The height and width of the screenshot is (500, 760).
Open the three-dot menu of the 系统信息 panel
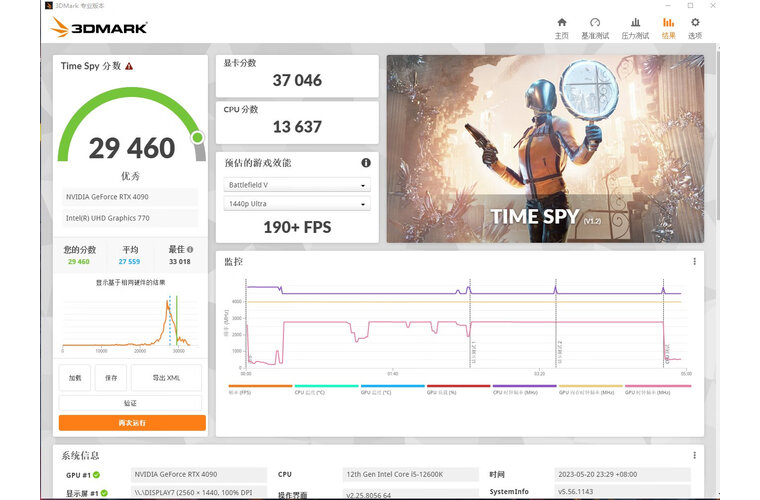[x=694, y=455]
